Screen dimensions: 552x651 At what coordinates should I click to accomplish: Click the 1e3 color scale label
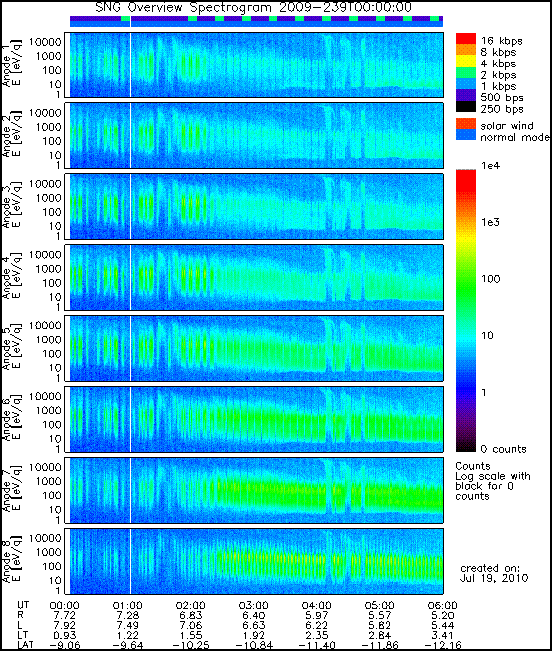pyautogui.click(x=491, y=223)
